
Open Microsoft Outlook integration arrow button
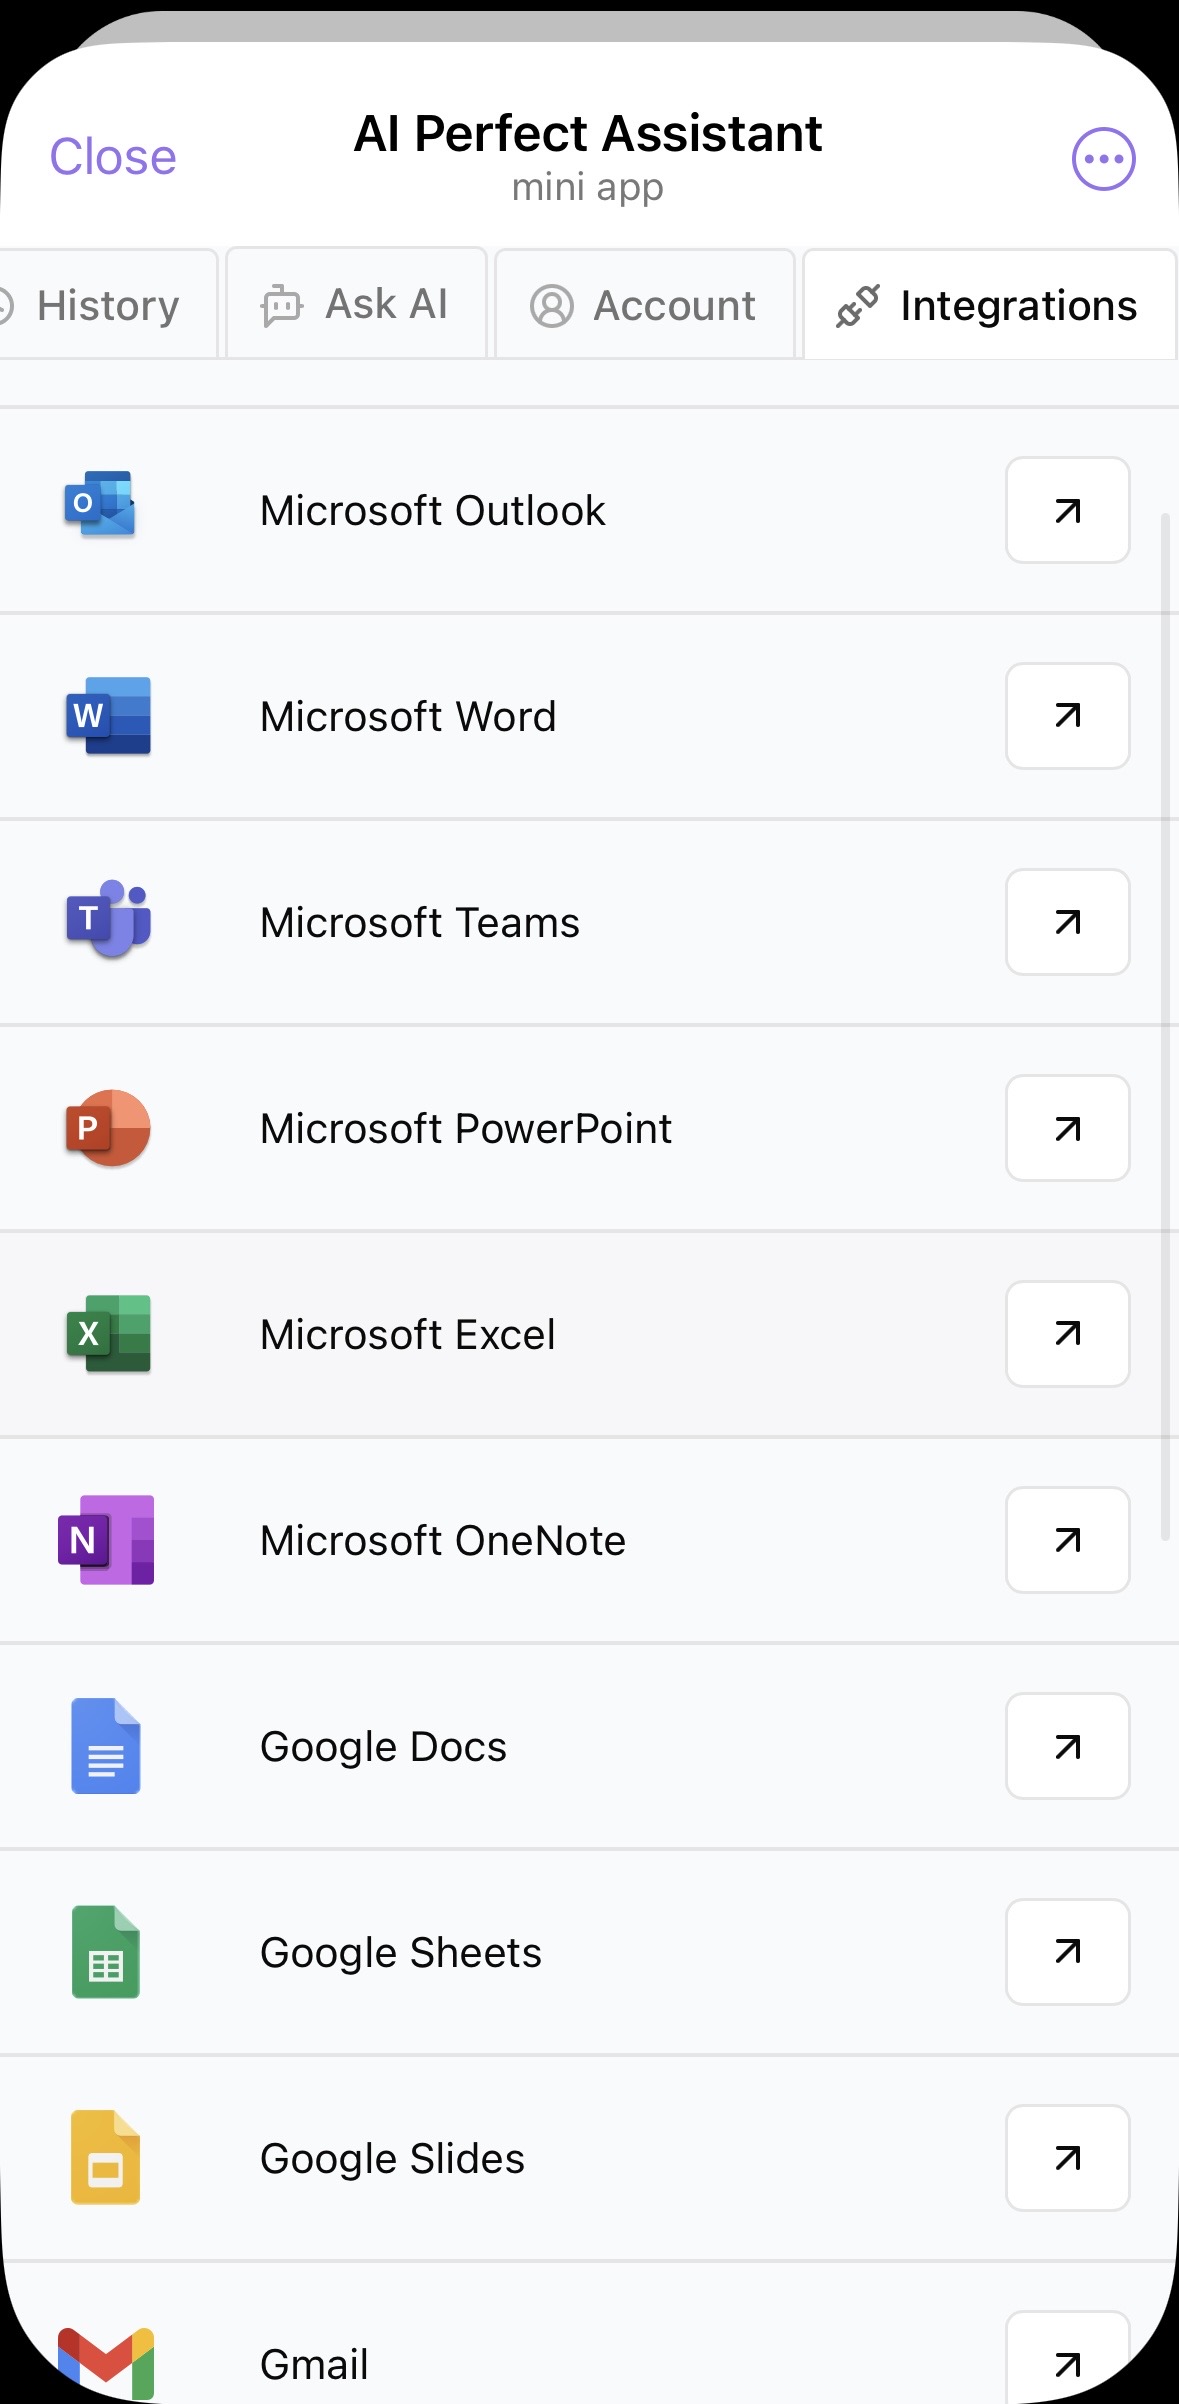[1068, 510]
